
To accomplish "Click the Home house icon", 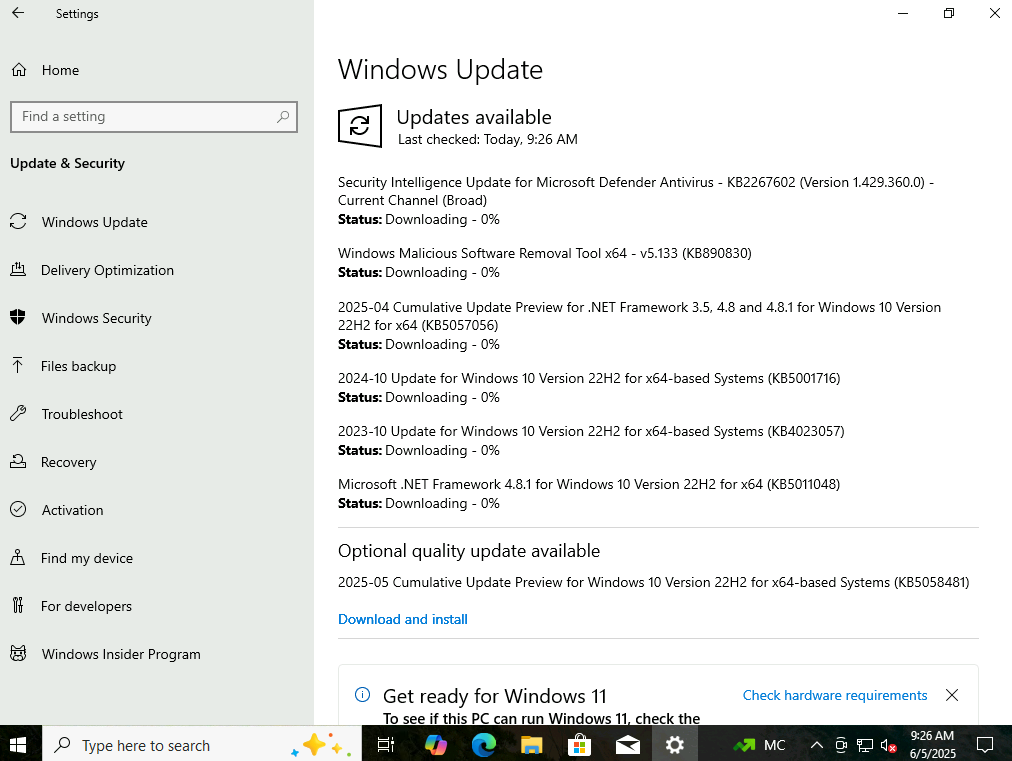I will pos(19,70).
